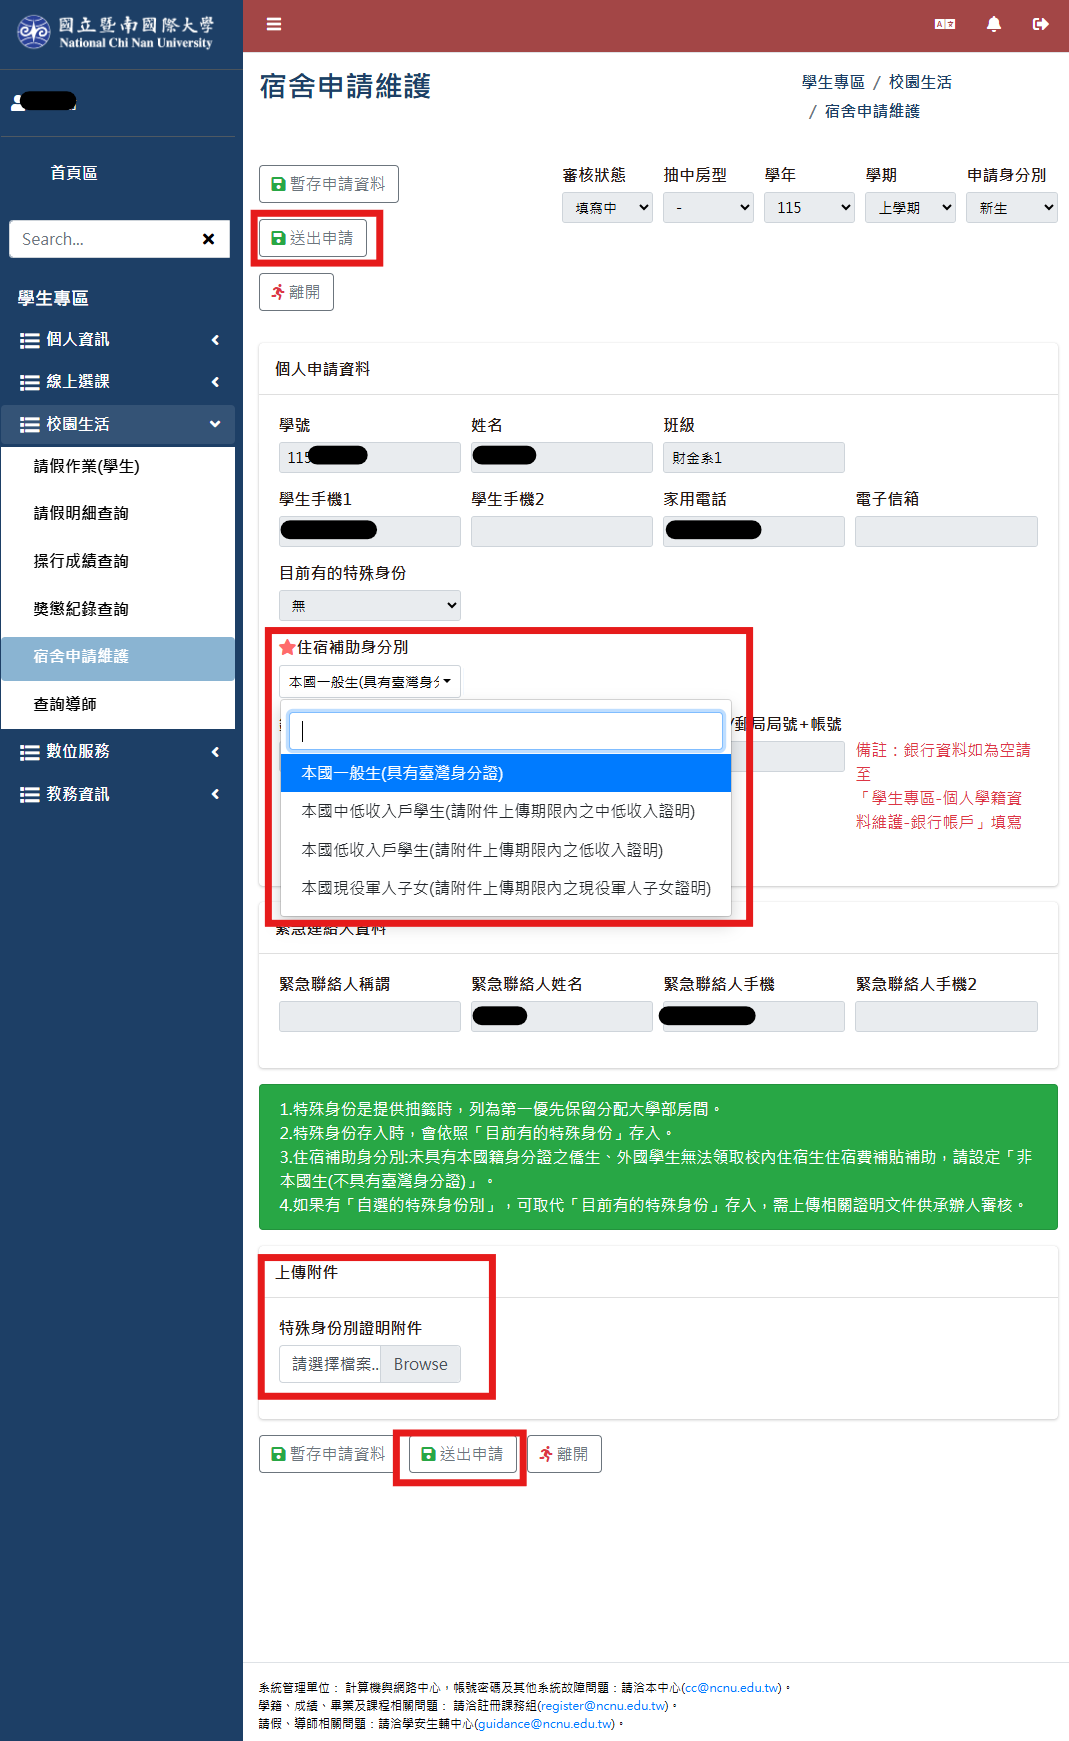
Task: Select 本國低收入戶學生 option
Action: pyautogui.click(x=506, y=850)
